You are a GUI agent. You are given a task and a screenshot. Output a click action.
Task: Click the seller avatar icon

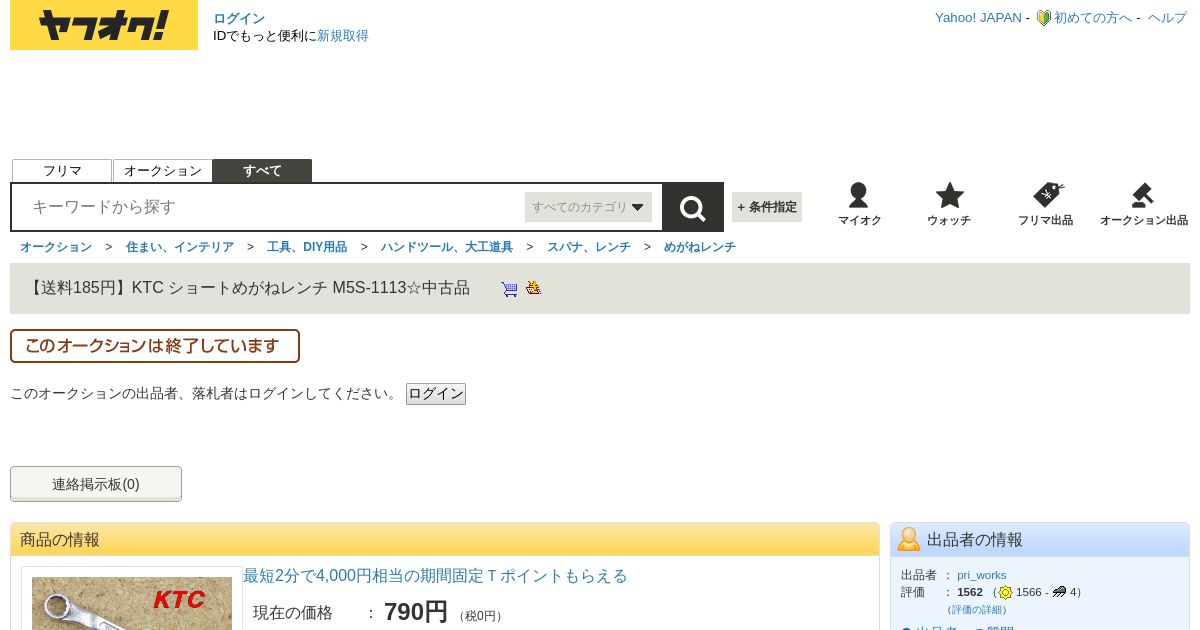(909, 539)
